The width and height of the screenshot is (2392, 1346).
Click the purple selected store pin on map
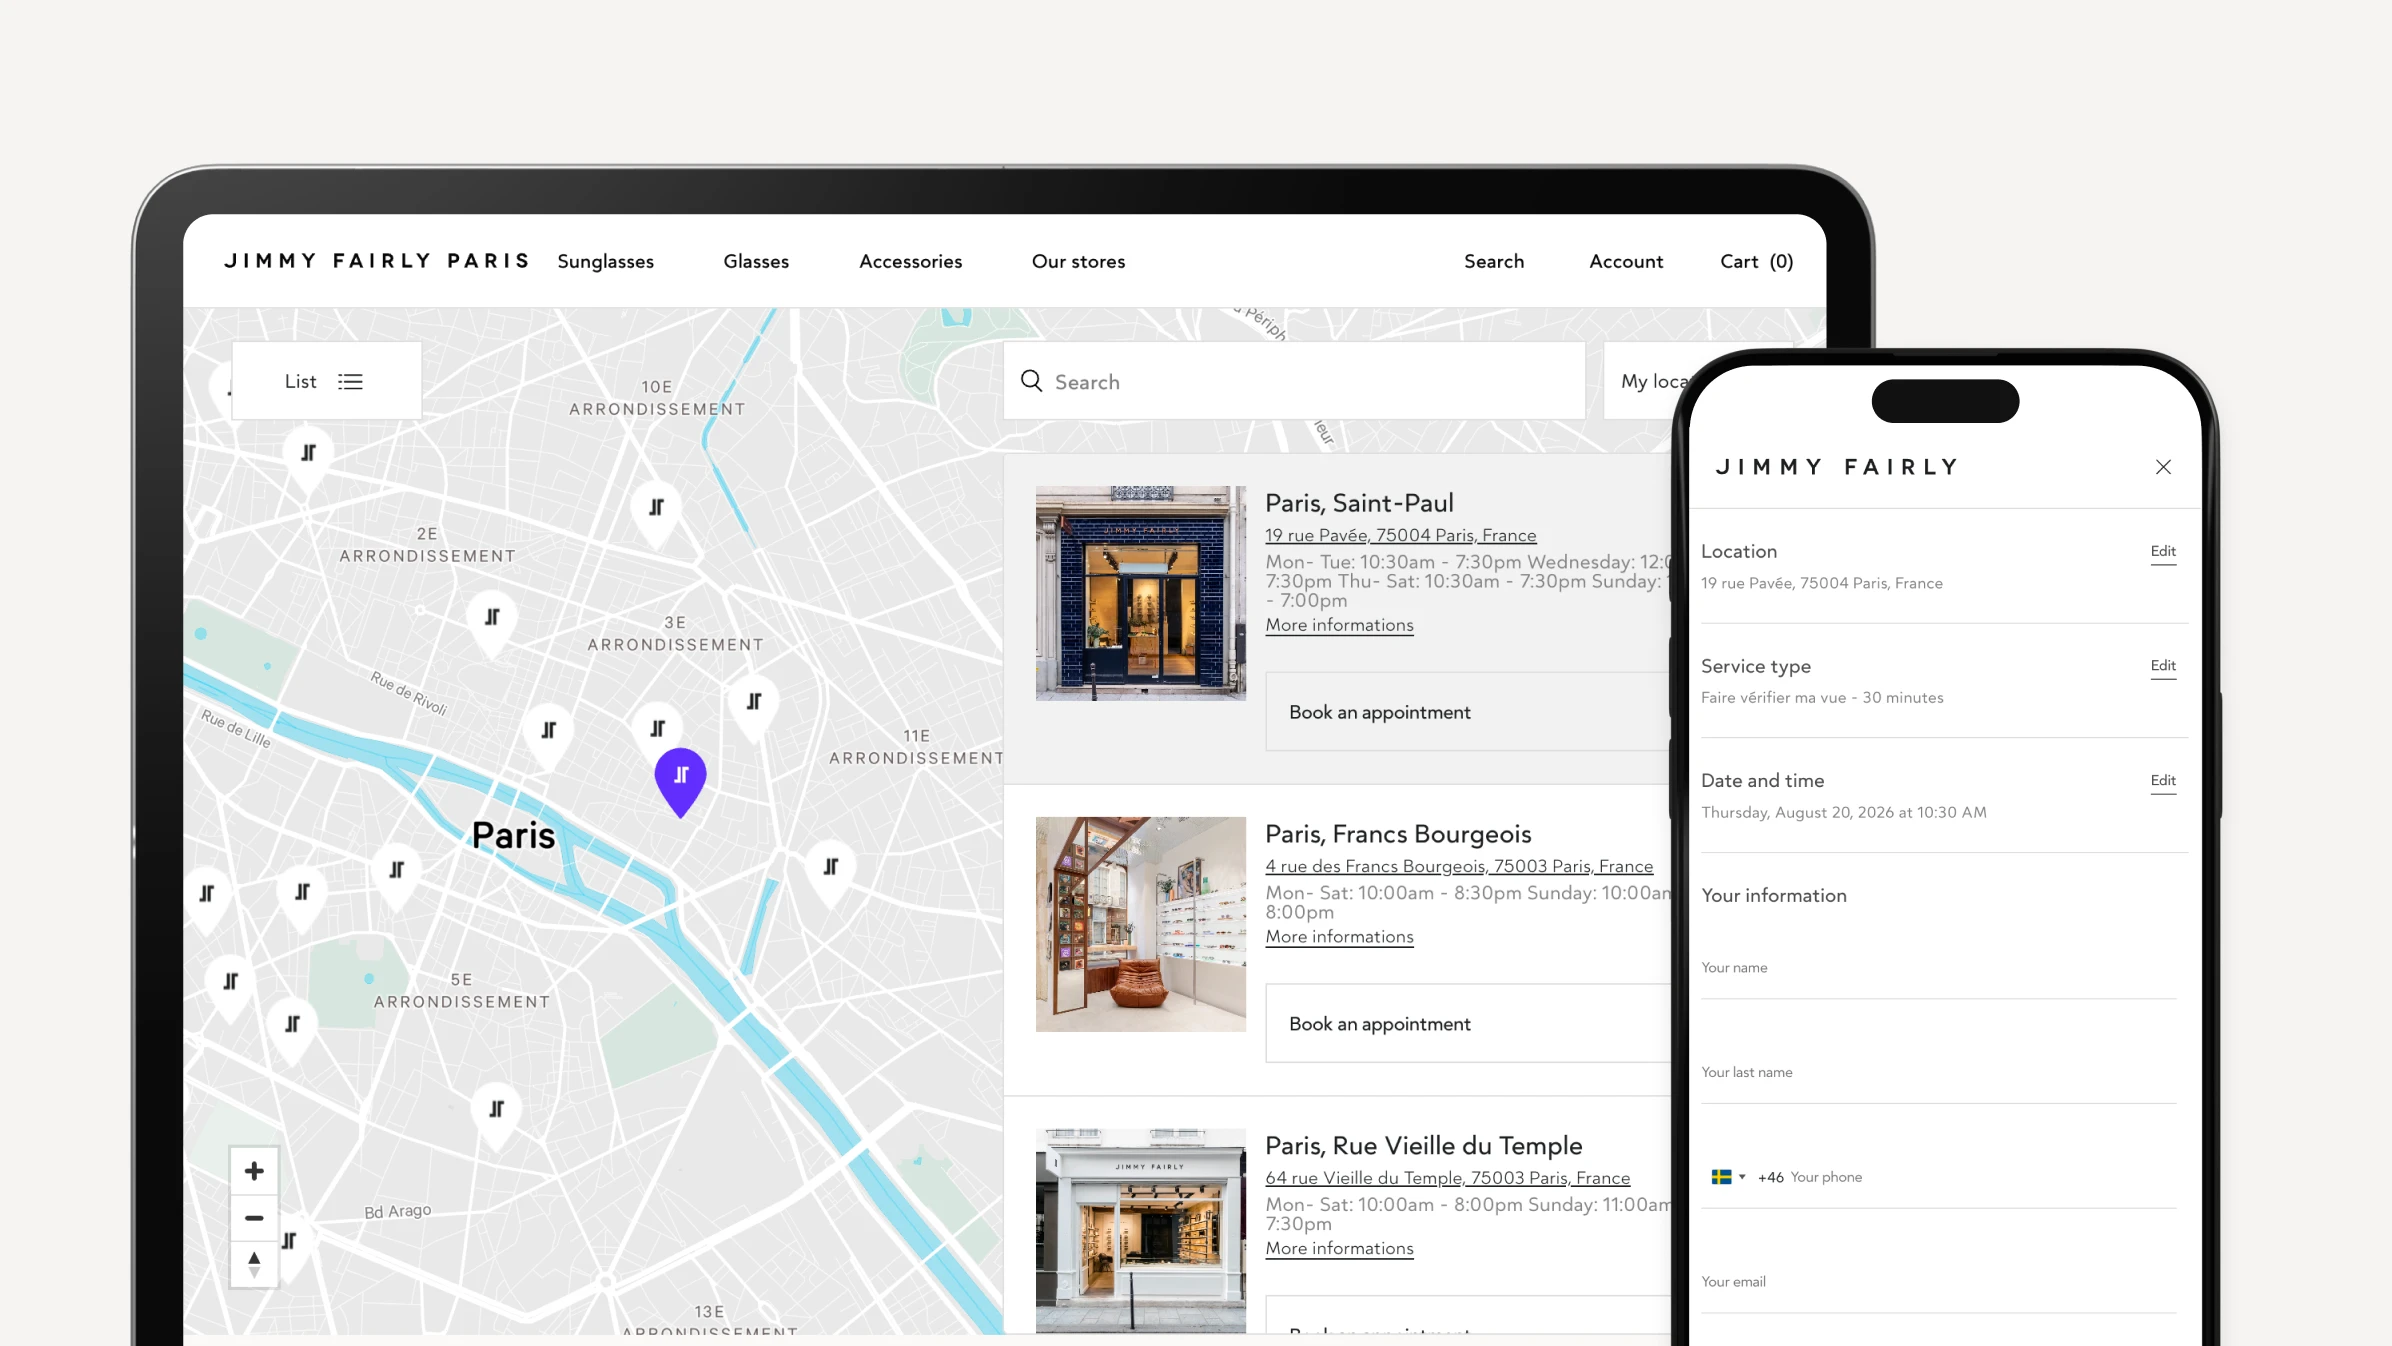[x=680, y=781]
